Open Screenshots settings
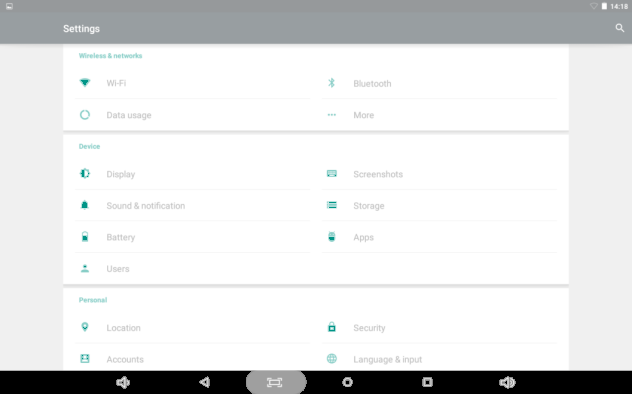The height and width of the screenshot is (394, 632). pos(439,174)
